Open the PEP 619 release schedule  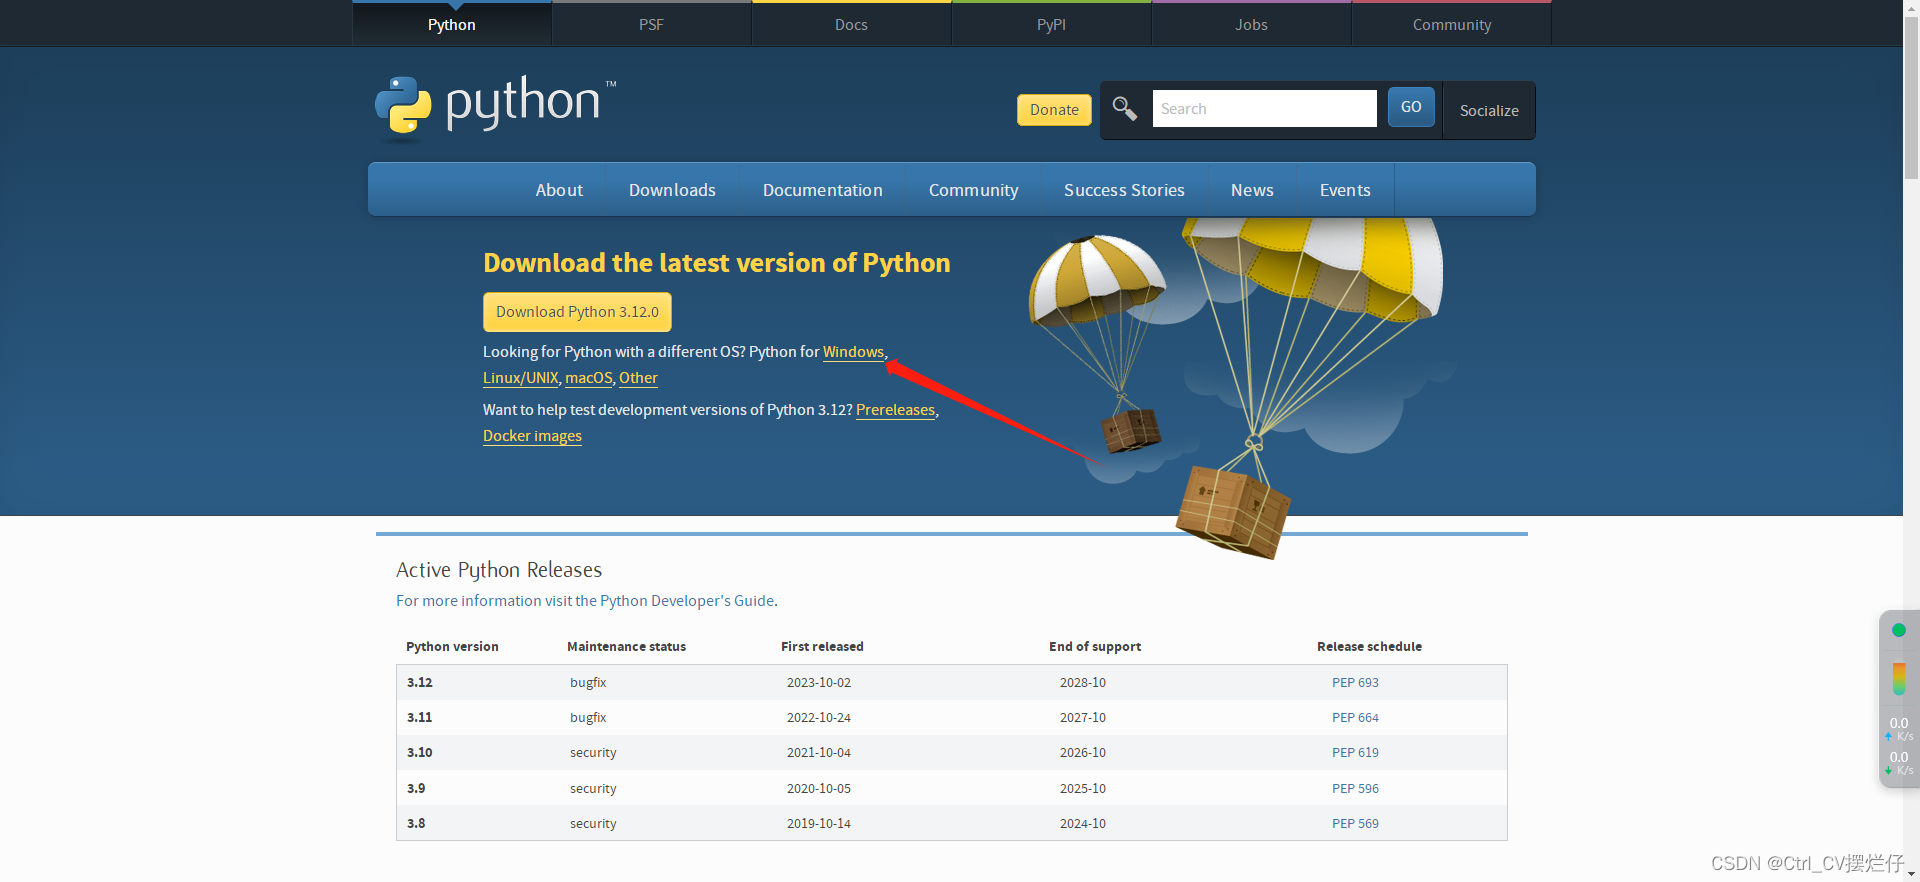(x=1355, y=753)
